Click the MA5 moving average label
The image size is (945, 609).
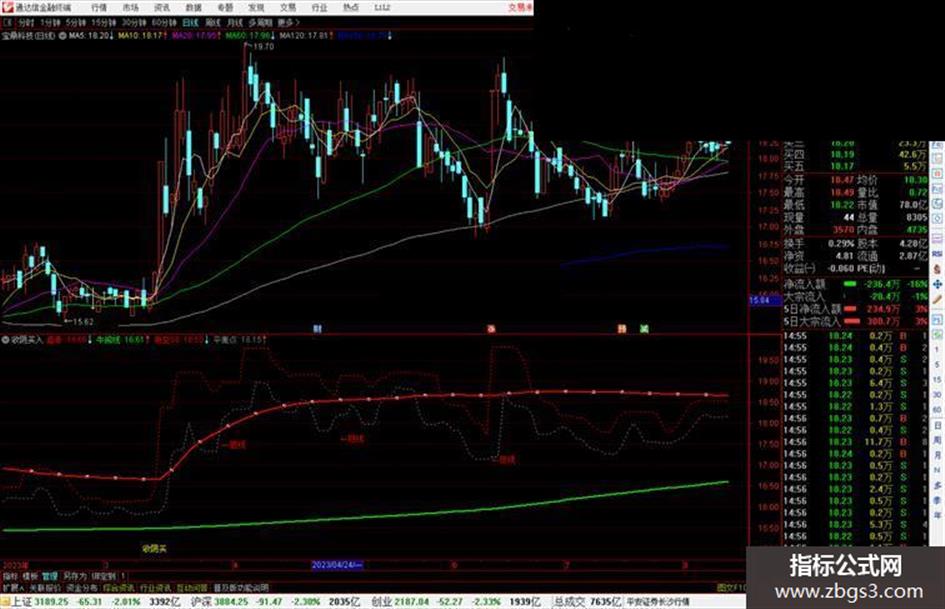(x=91, y=36)
